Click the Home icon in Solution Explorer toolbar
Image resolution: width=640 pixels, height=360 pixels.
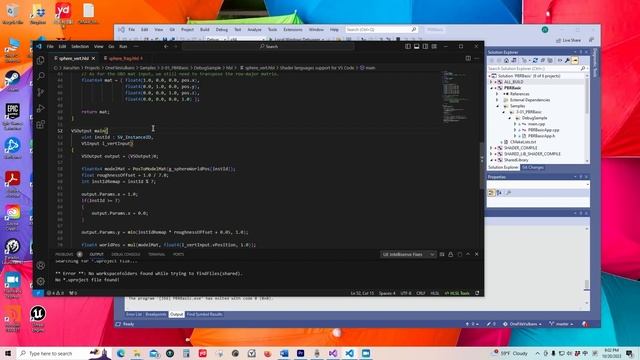(506, 60)
